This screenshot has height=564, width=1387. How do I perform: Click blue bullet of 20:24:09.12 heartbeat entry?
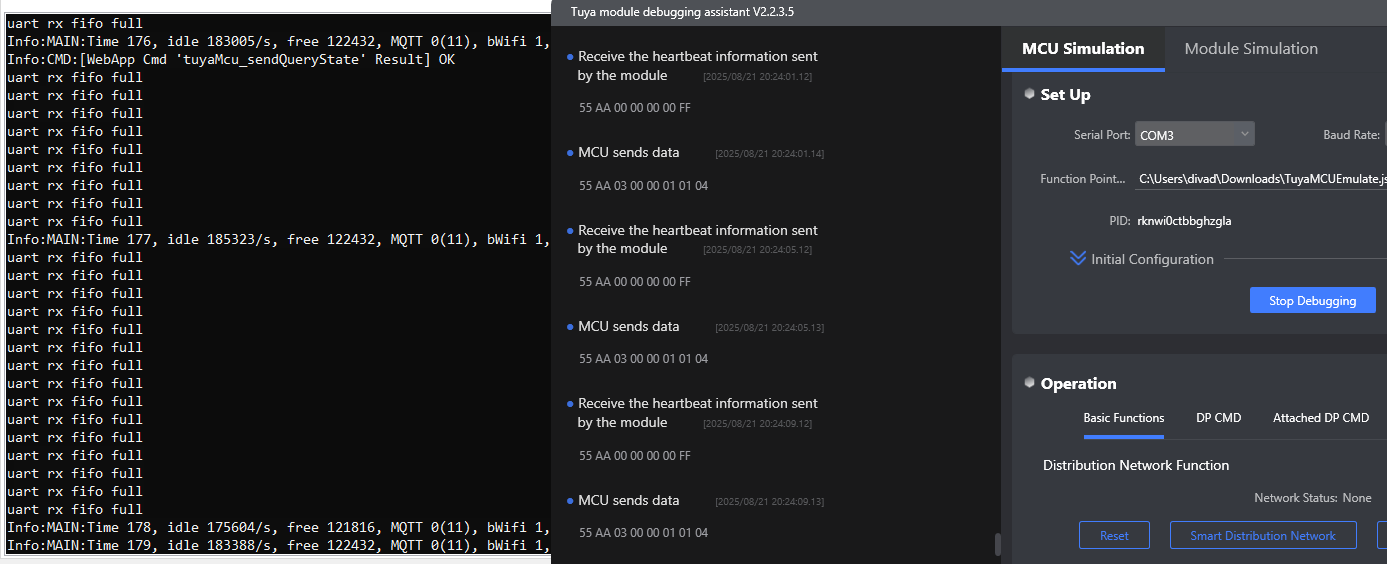(570, 404)
